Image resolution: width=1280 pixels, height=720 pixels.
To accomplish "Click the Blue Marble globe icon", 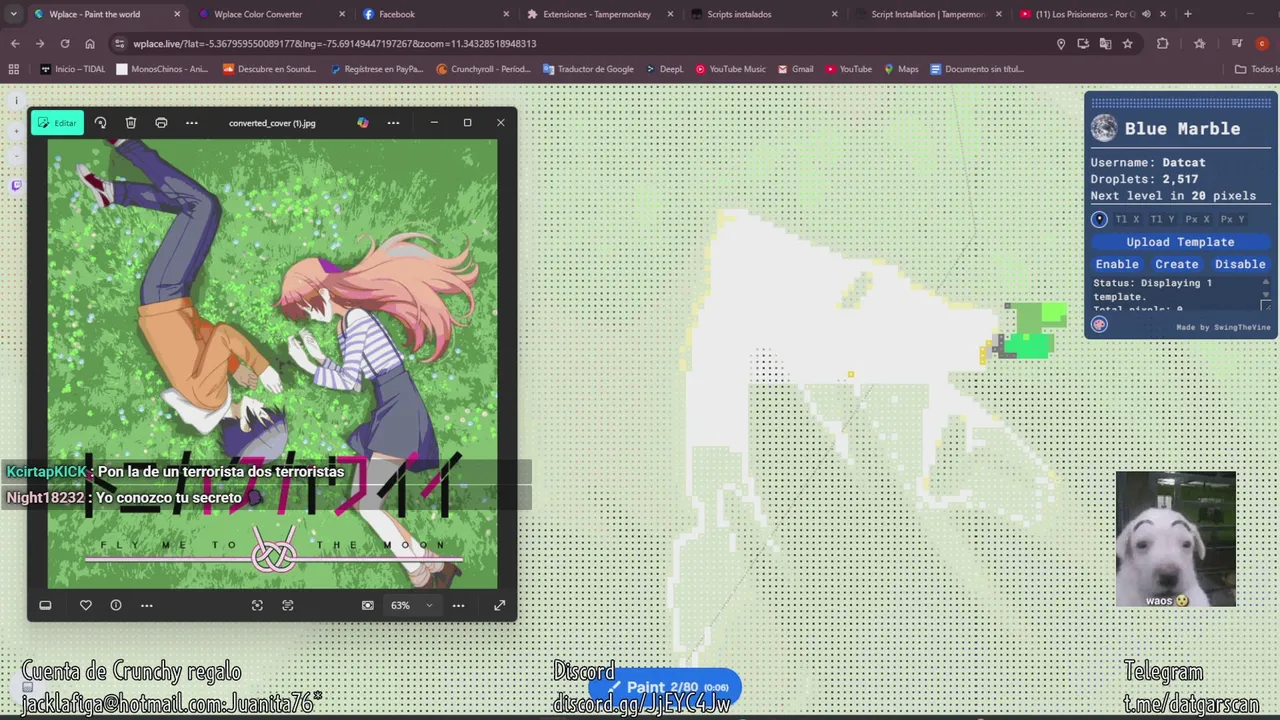I will 1104,128.
